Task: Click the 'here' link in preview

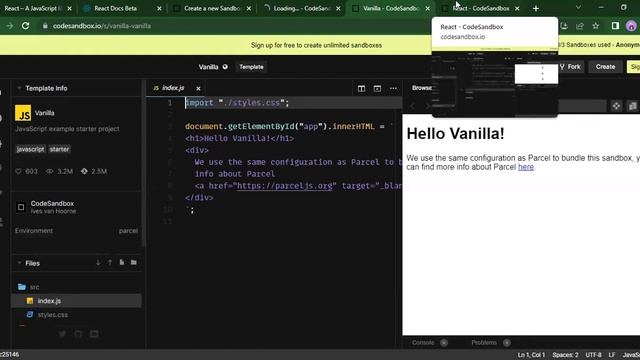Action: point(526,167)
